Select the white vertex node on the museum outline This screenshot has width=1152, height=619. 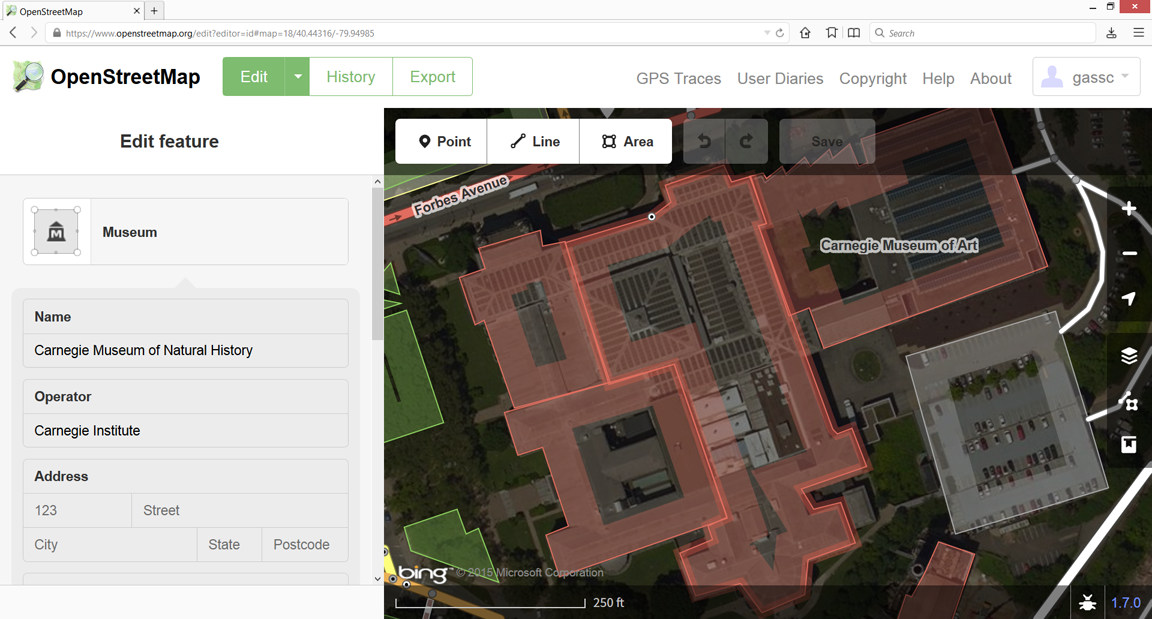(x=651, y=217)
